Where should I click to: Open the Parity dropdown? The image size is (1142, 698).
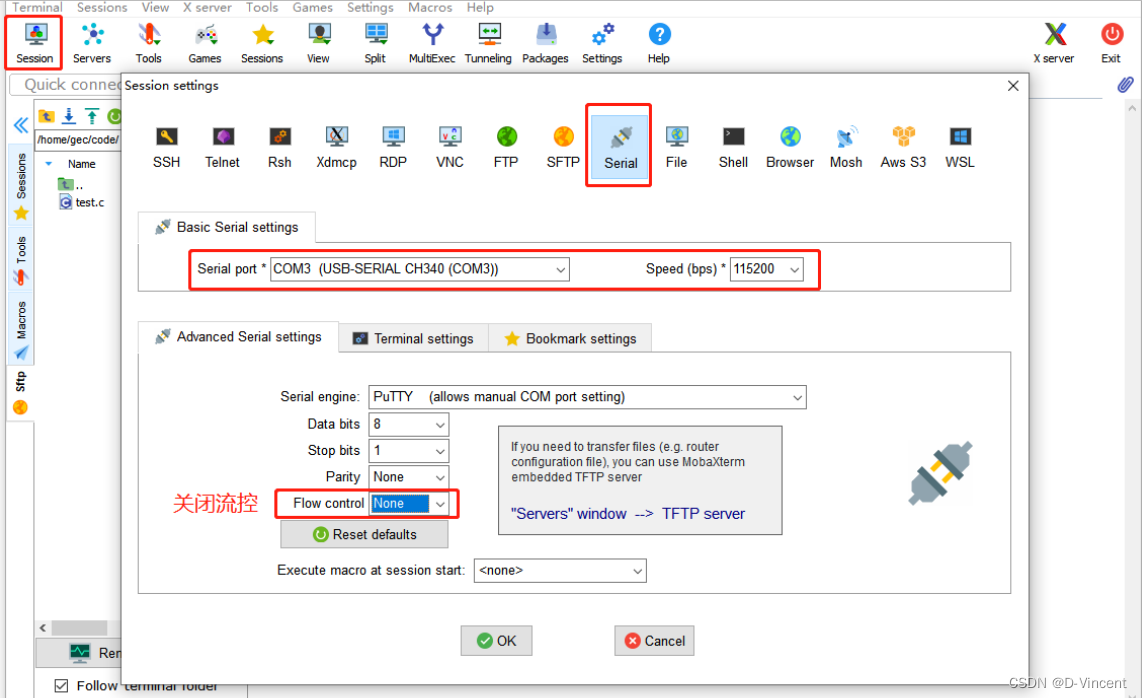pyautogui.click(x=409, y=477)
